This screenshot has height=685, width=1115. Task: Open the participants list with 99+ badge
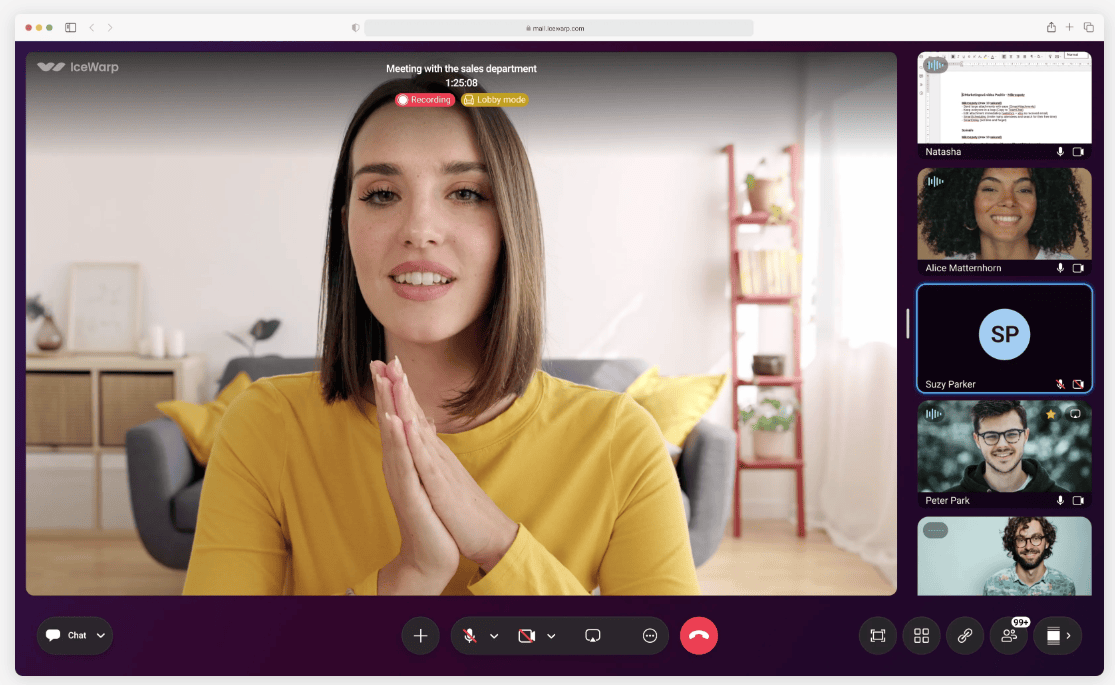(x=1009, y=636)
